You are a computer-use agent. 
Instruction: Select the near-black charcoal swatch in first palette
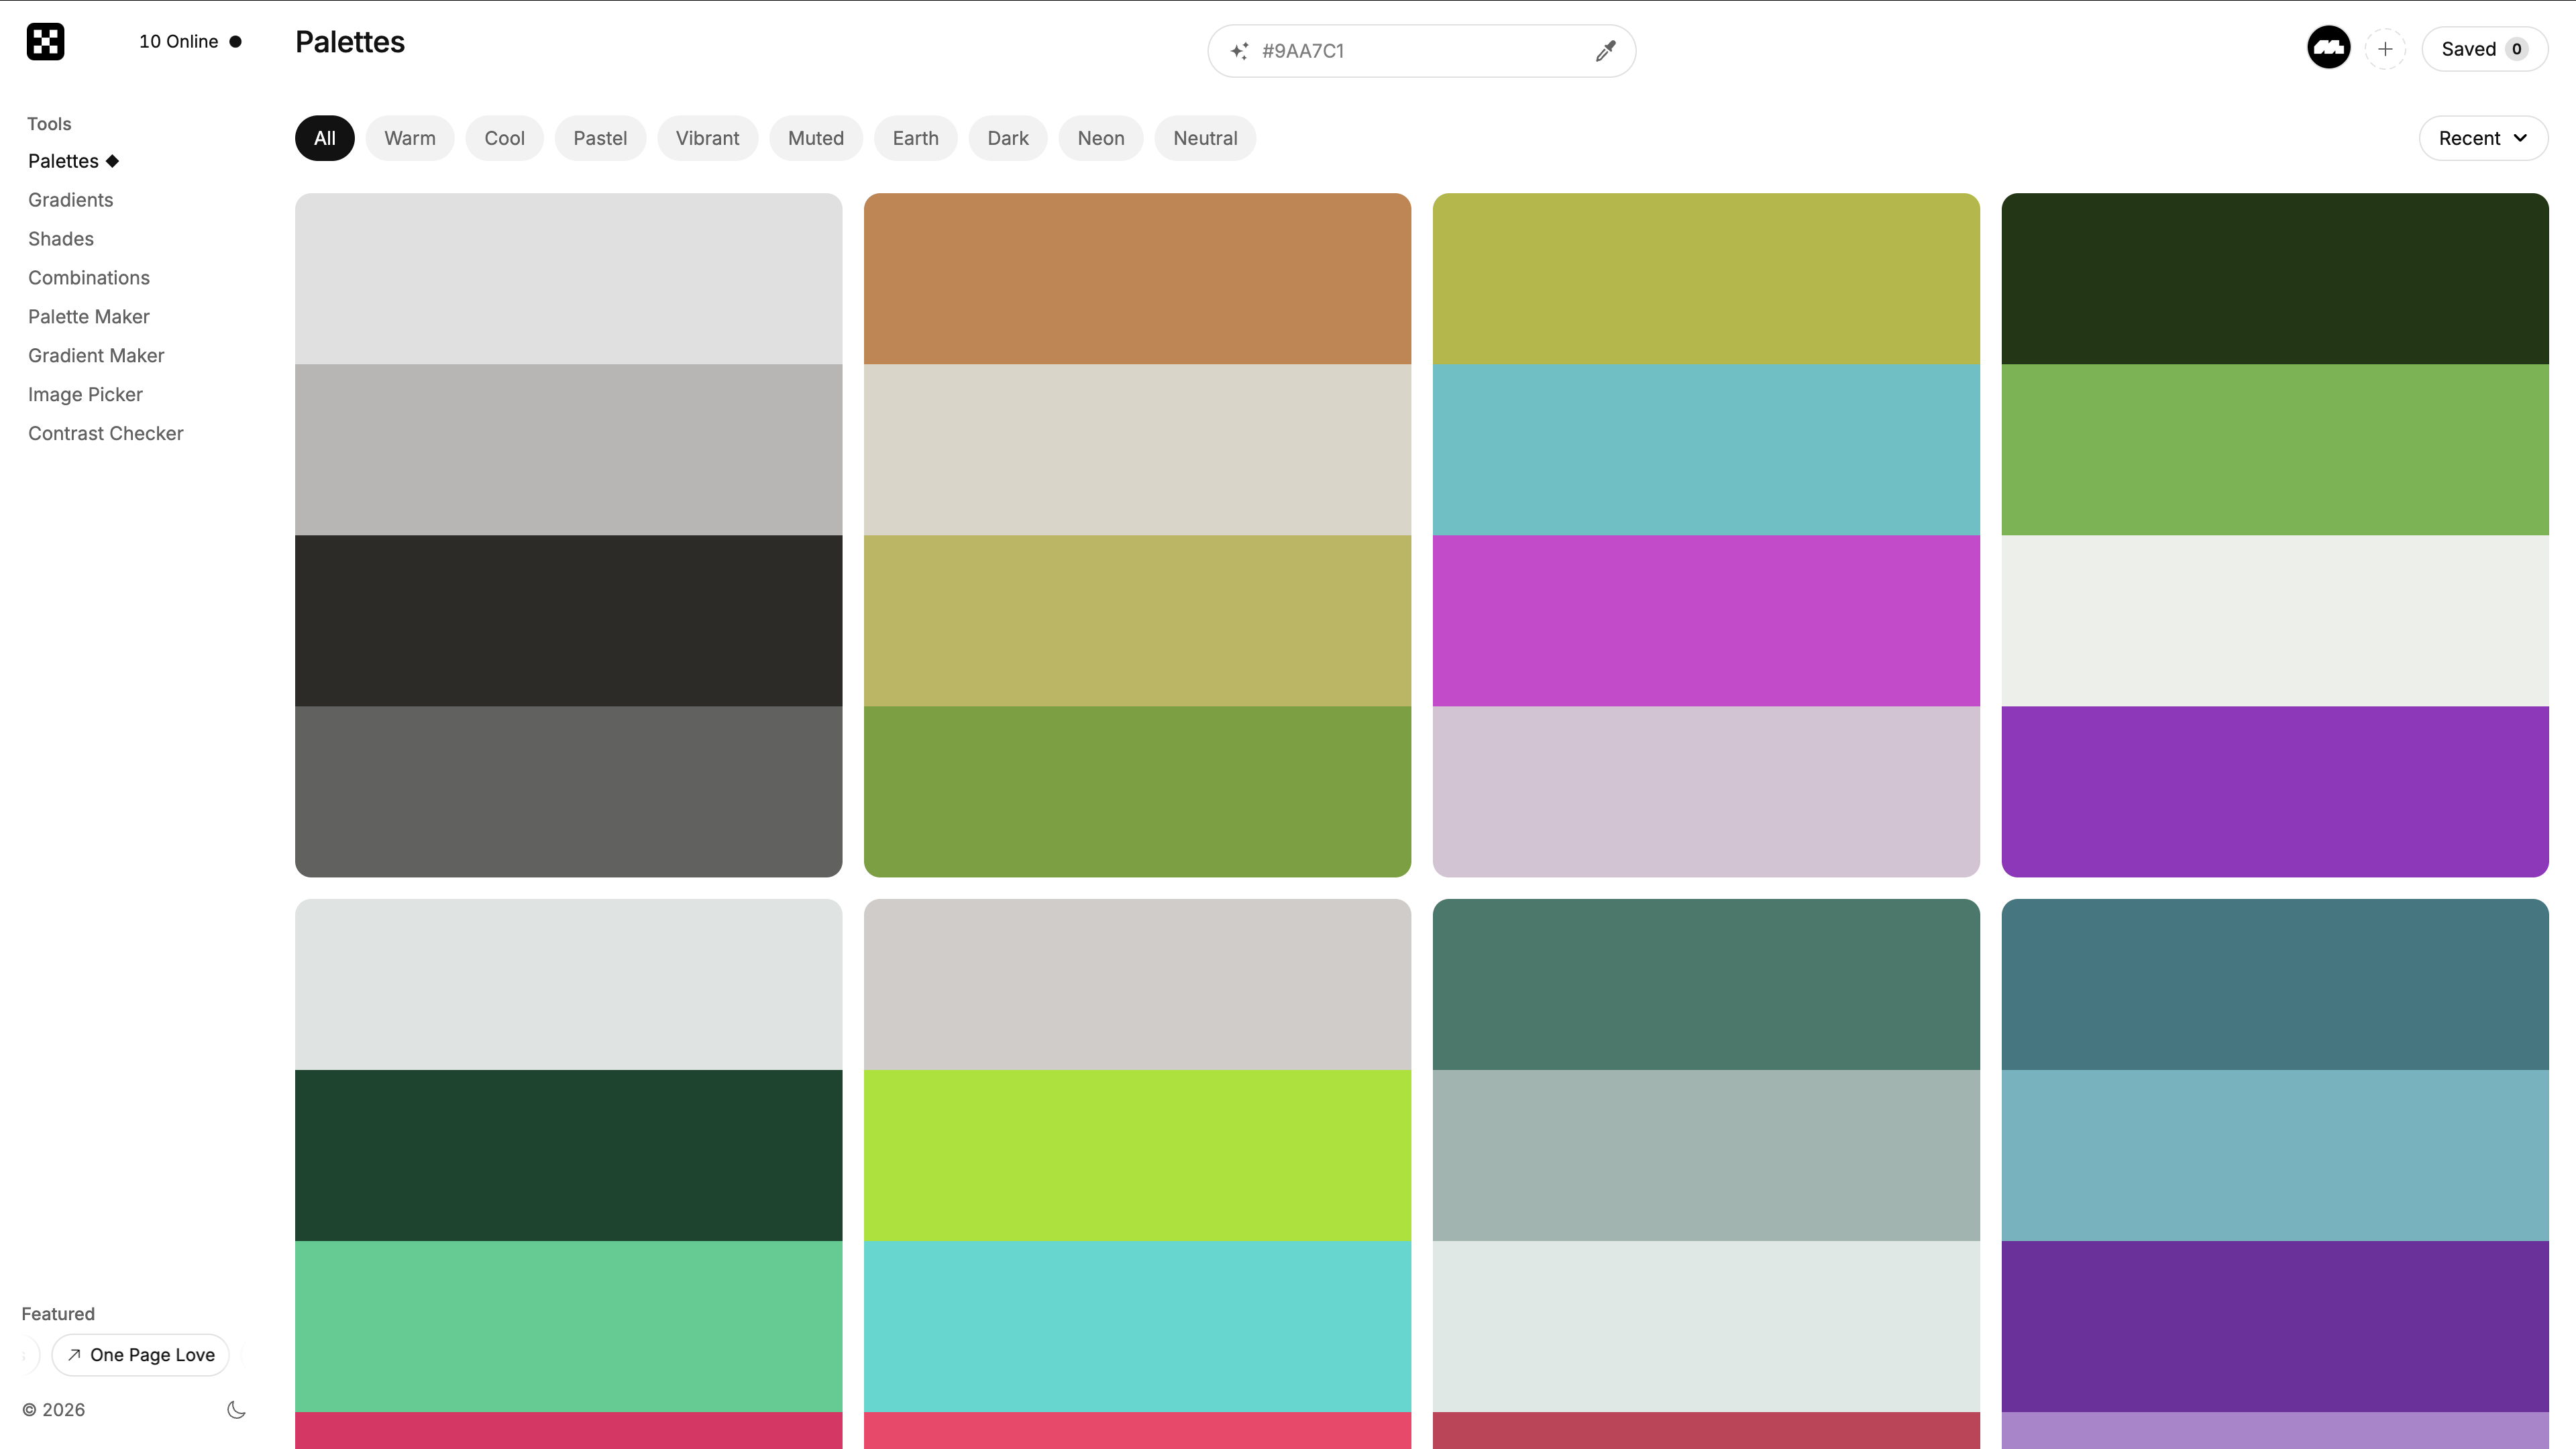568,621
